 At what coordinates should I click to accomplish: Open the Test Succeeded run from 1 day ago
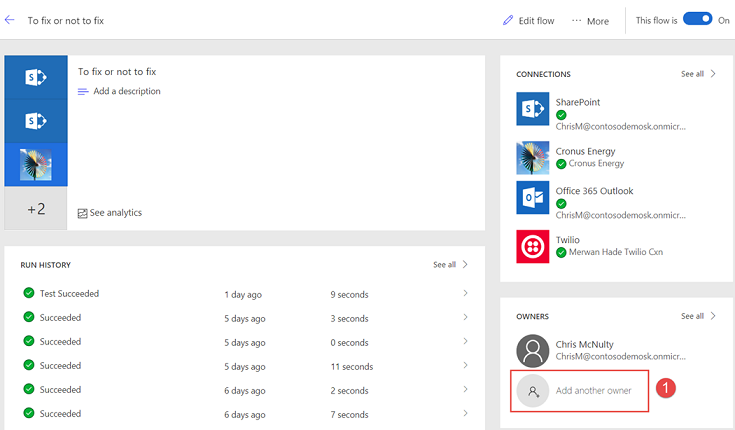pos(69,294)
